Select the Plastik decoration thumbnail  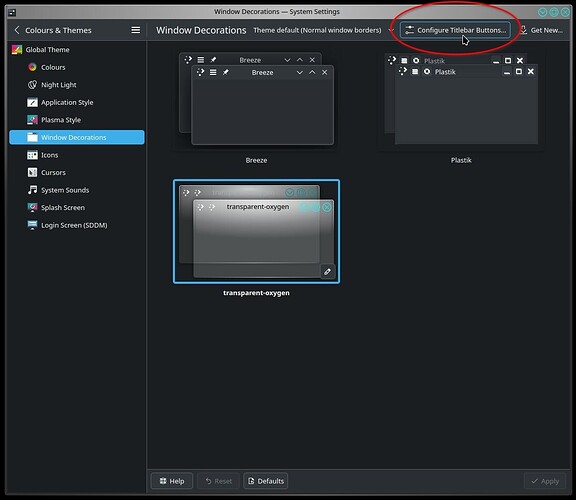click(461, 99)
